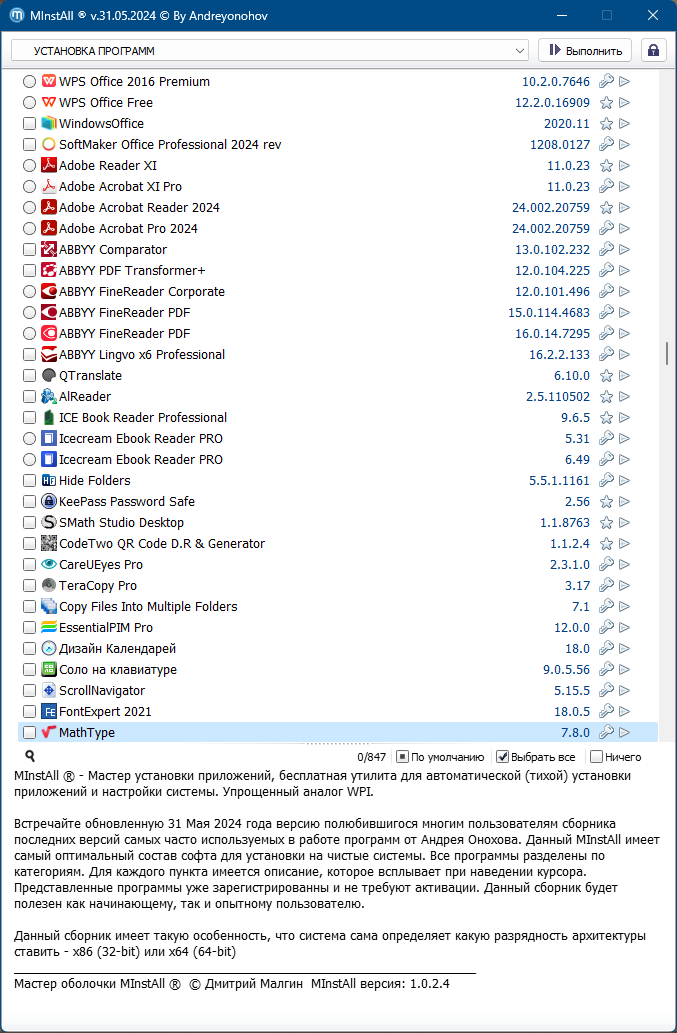Click the MInstAll app logo in title bar
The width and height of the screenshot is (677, 1033).
coord(18,15)
